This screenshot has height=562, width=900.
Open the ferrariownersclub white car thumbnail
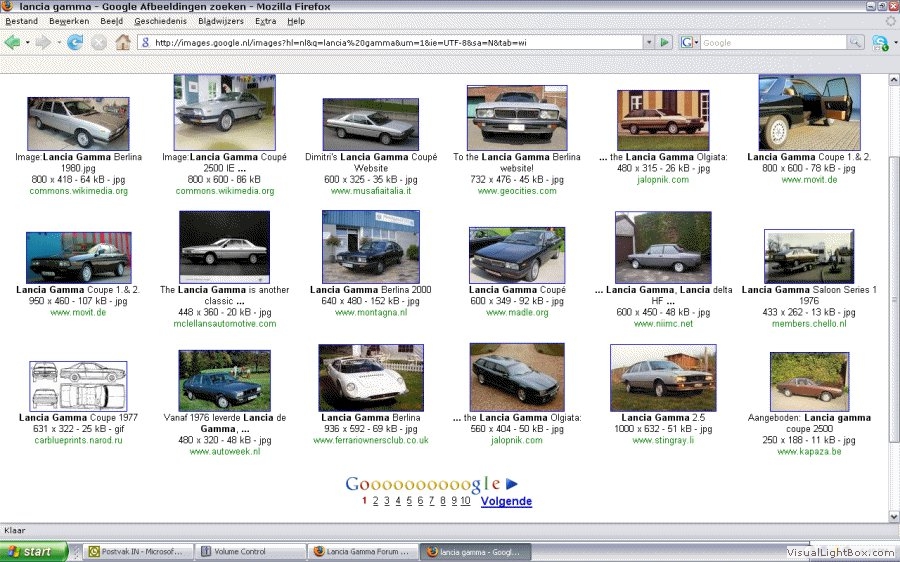[x=371, y=378]
